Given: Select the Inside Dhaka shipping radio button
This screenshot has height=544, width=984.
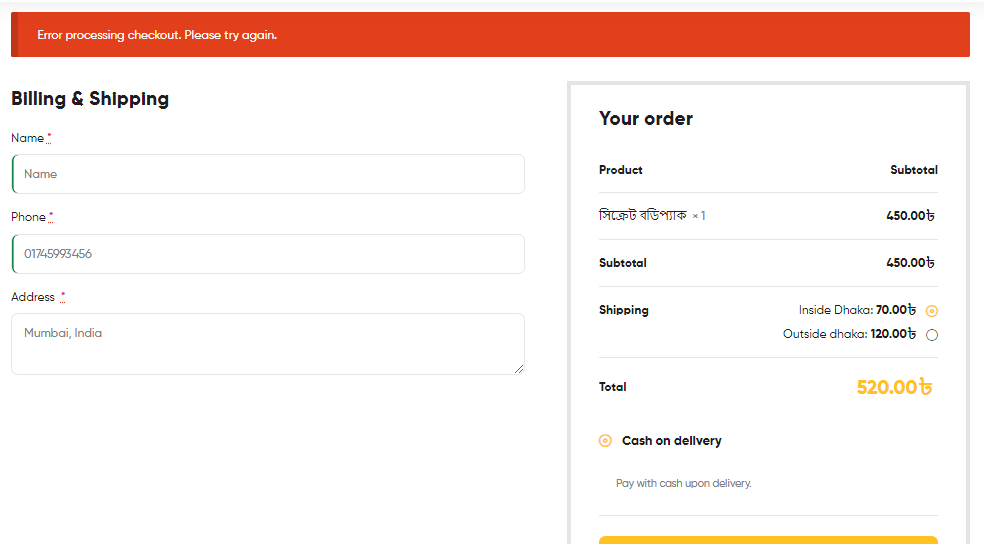Looking at the screenshot, I should tap(932, 311).
